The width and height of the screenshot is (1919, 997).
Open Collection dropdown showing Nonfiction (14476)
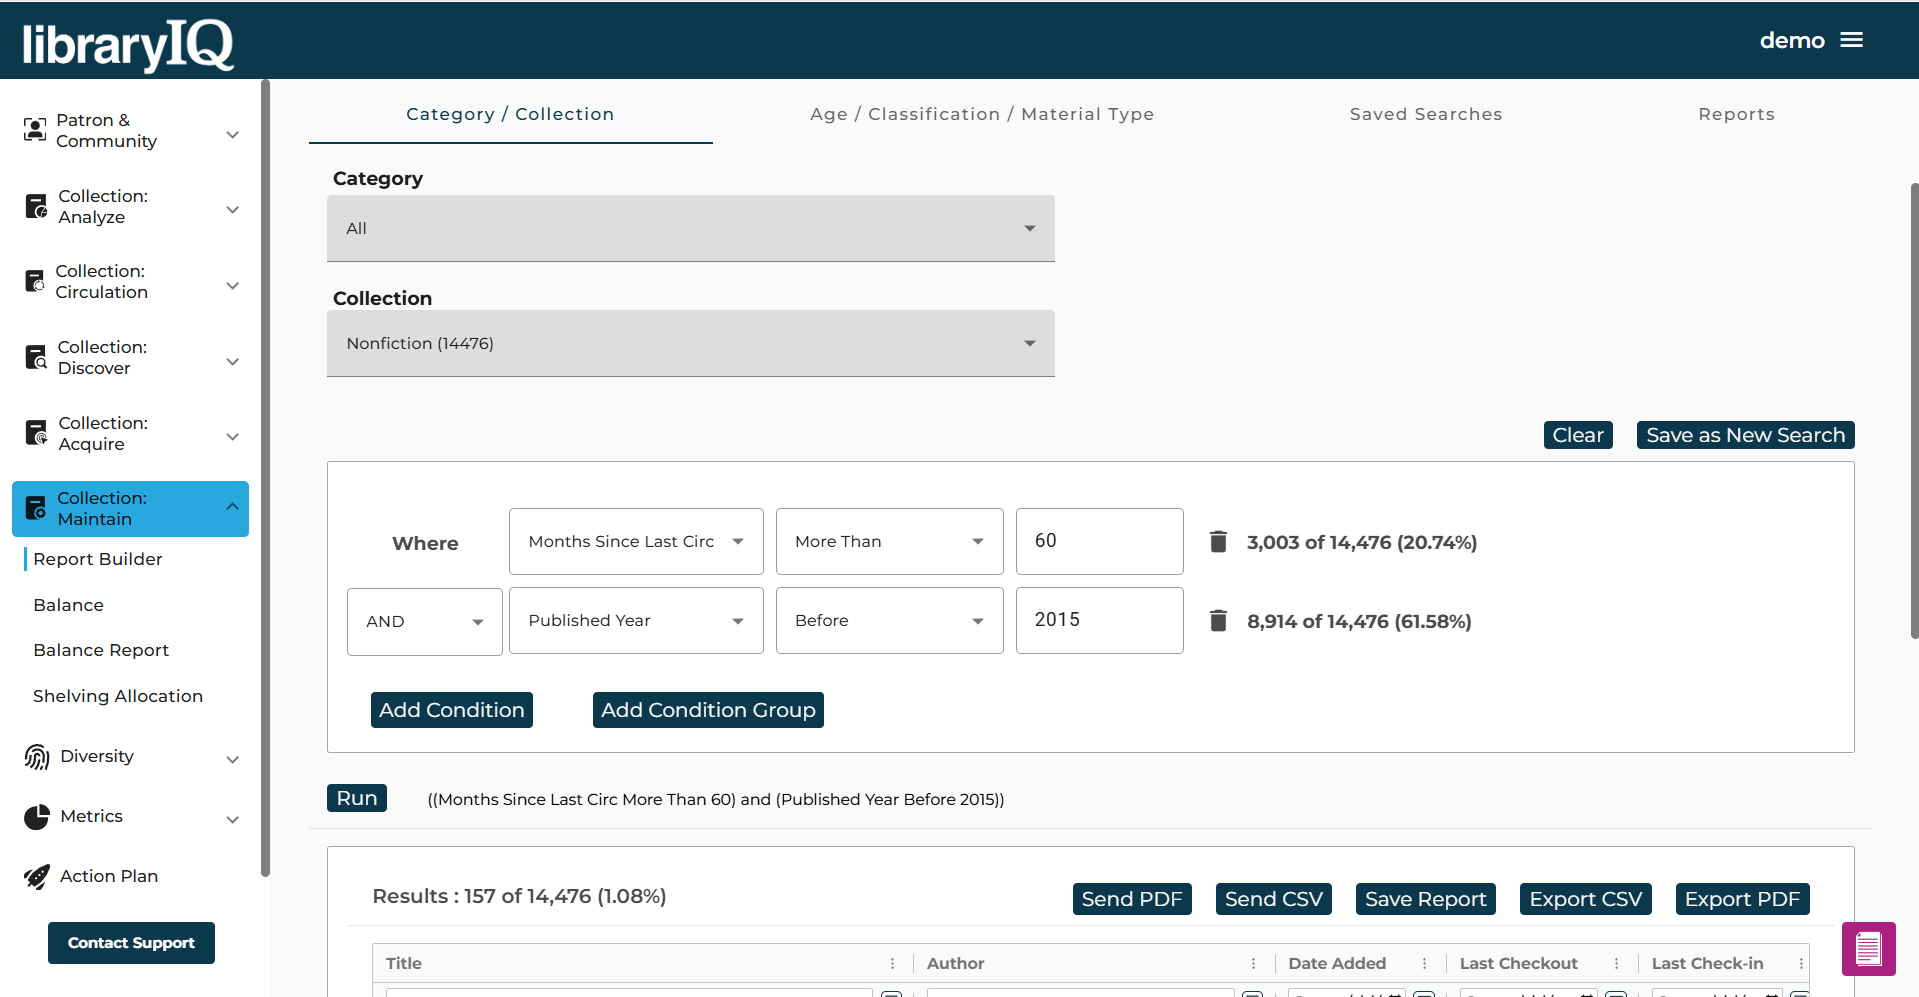tap(690, 343)
